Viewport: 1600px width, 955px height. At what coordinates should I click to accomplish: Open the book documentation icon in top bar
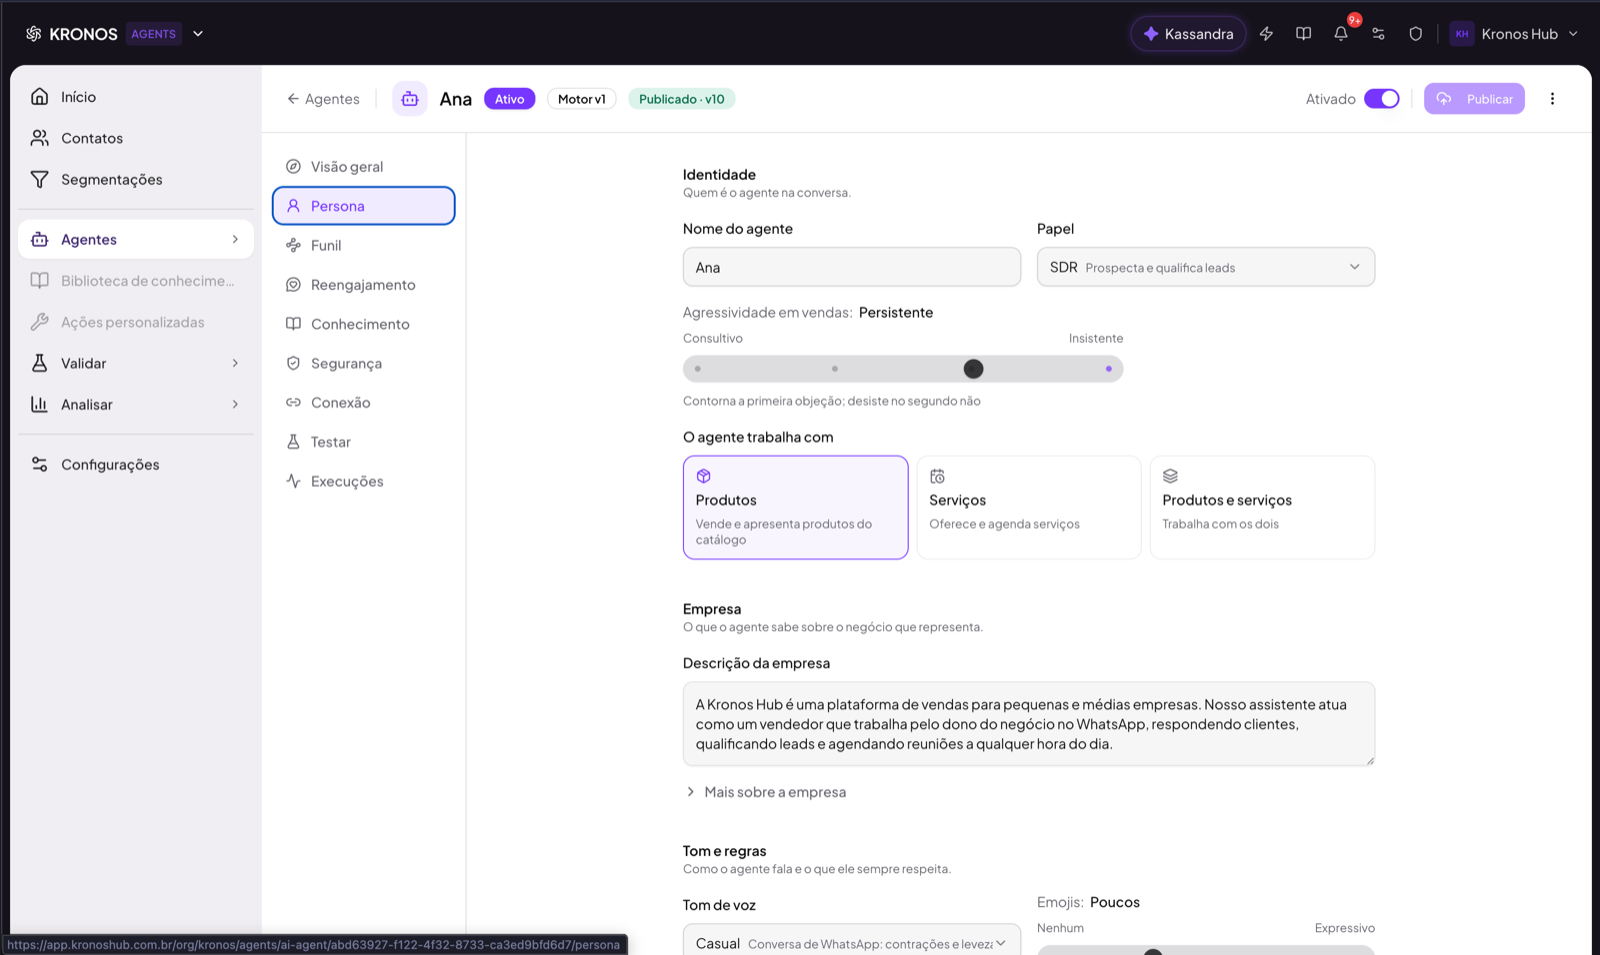coord(1303,34)
